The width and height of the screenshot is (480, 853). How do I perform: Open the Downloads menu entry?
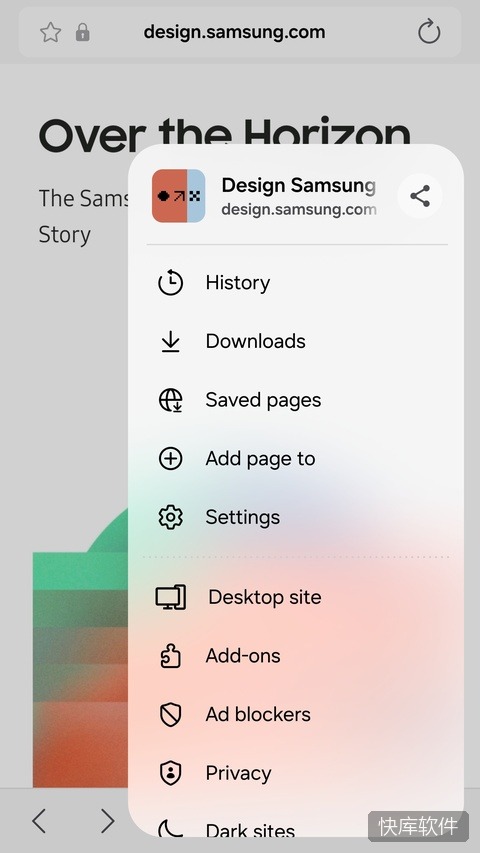296,342
